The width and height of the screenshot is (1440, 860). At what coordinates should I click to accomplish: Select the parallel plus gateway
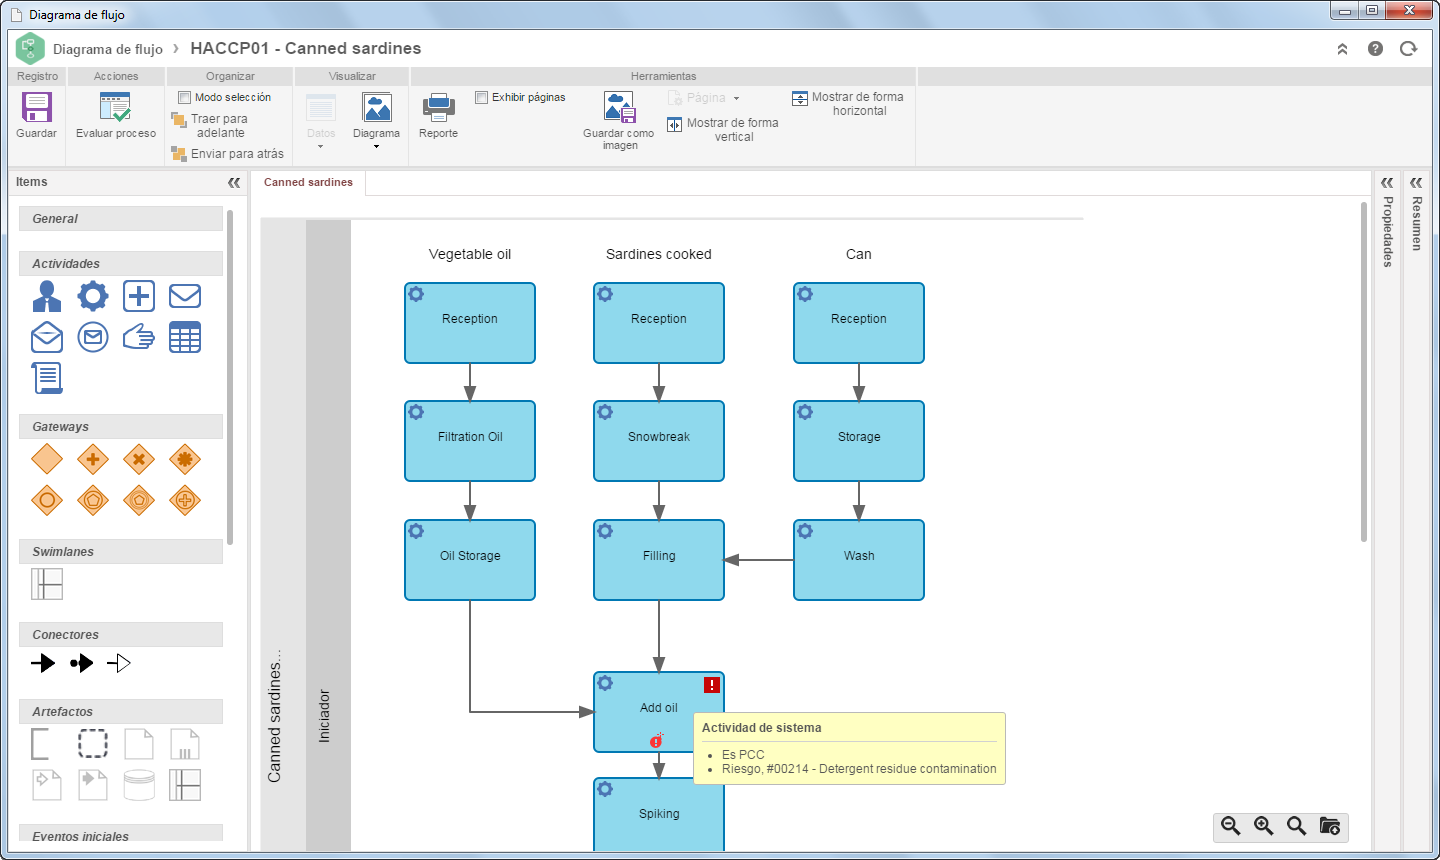pyautogui.click(x=93, y=459)
